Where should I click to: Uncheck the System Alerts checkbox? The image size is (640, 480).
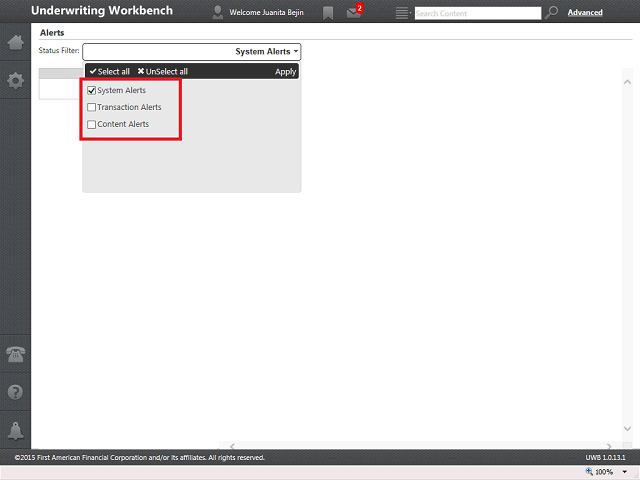(91, 91)
